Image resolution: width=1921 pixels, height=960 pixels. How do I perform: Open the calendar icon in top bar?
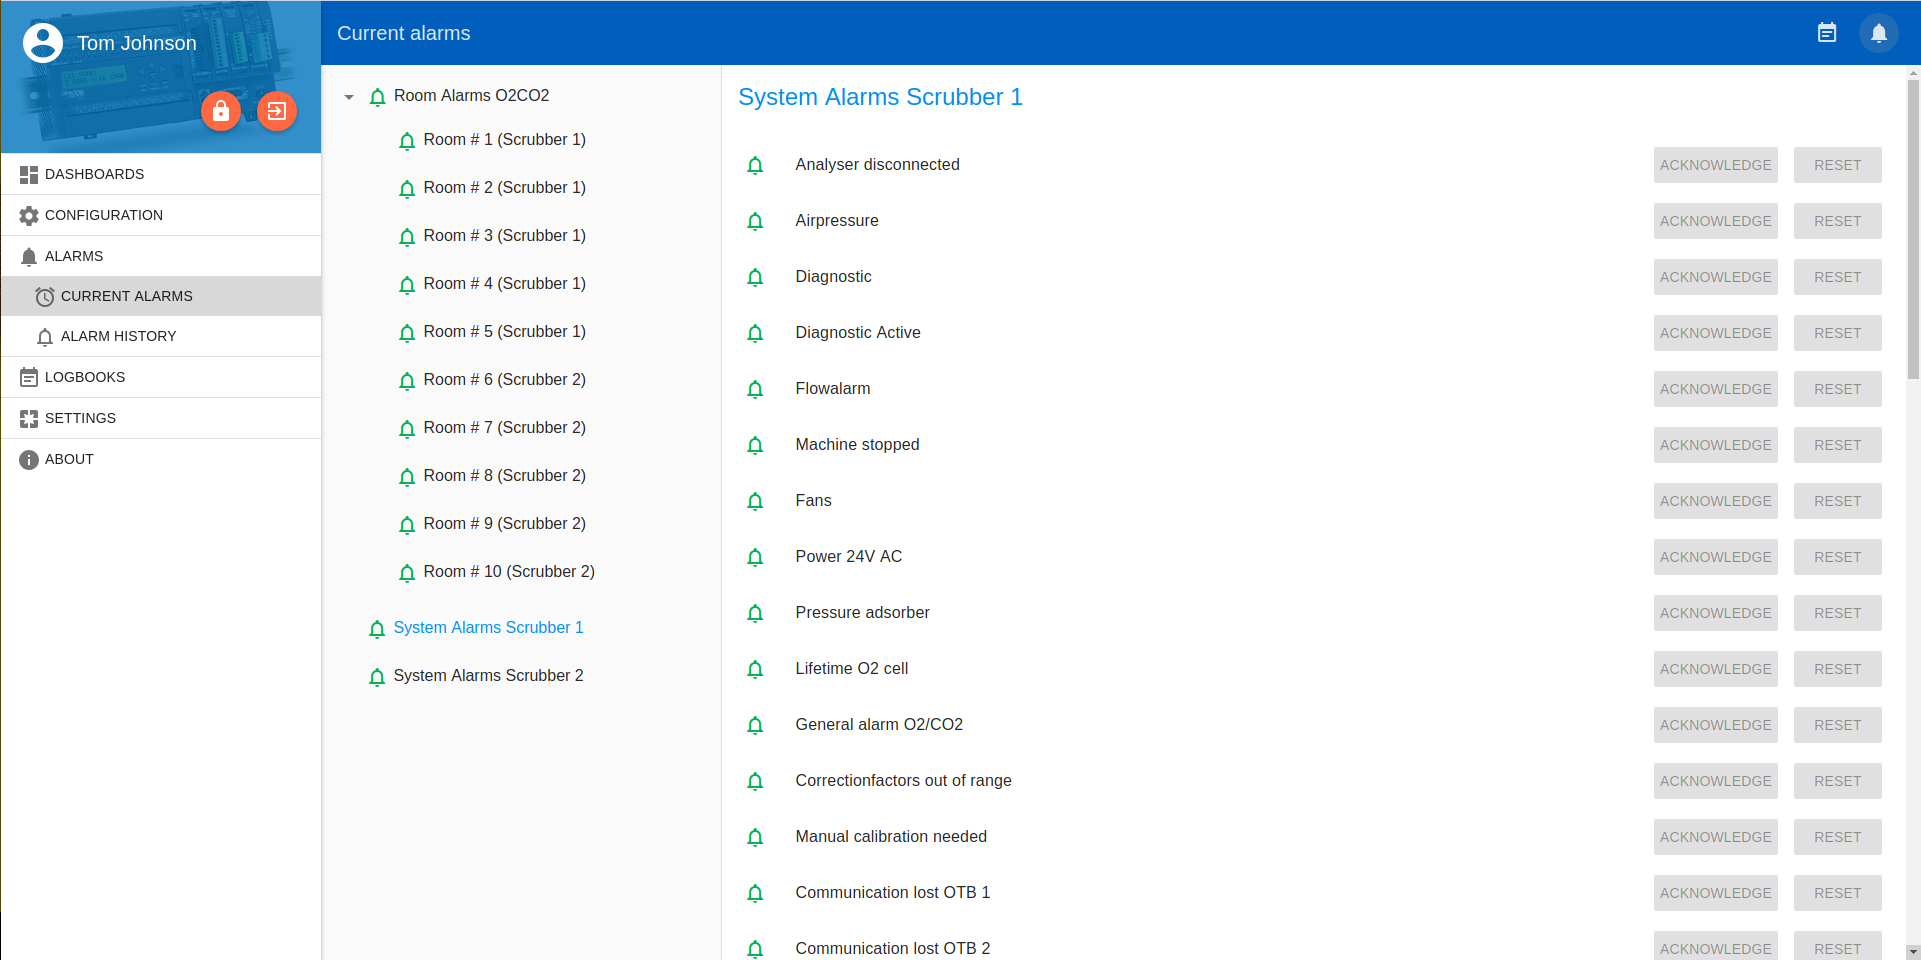coord(1827,33)
